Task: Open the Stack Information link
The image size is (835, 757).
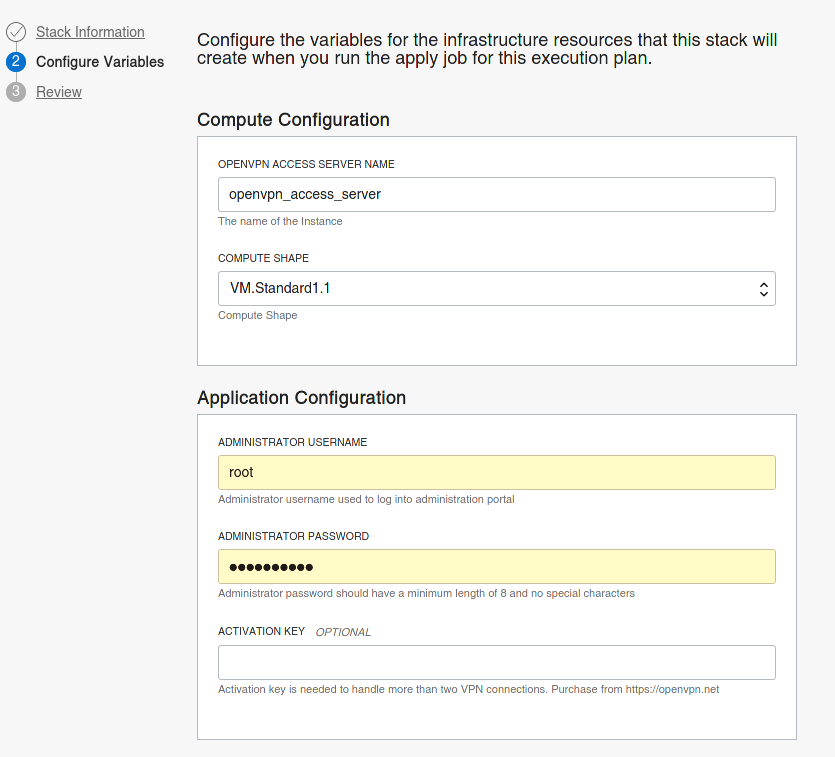Action: 90,32
